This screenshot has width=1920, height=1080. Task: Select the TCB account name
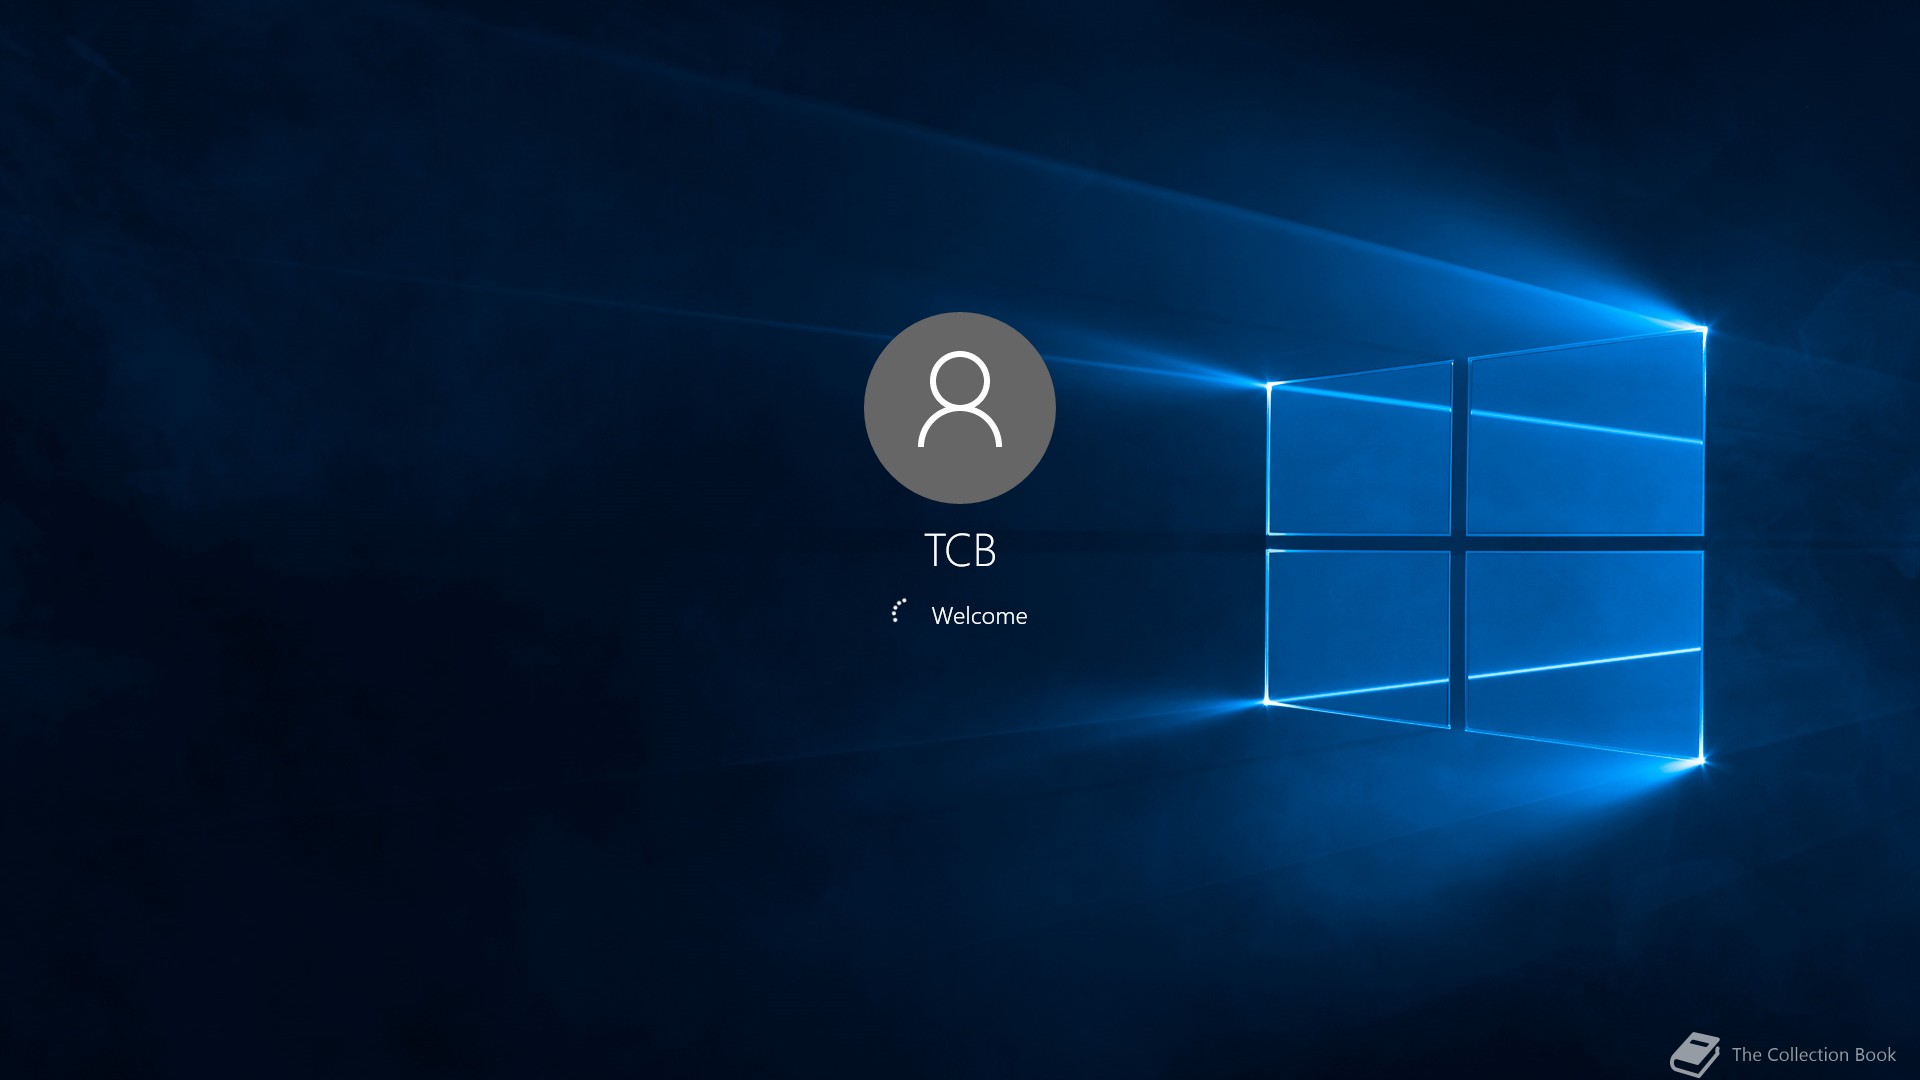click(959, 550)
